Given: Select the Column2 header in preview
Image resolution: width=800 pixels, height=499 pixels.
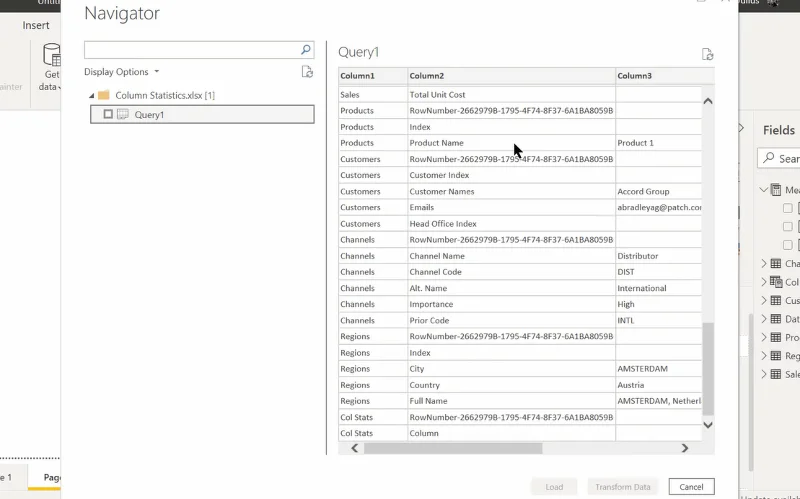Looking at the screenshot, I should [511, 76].
